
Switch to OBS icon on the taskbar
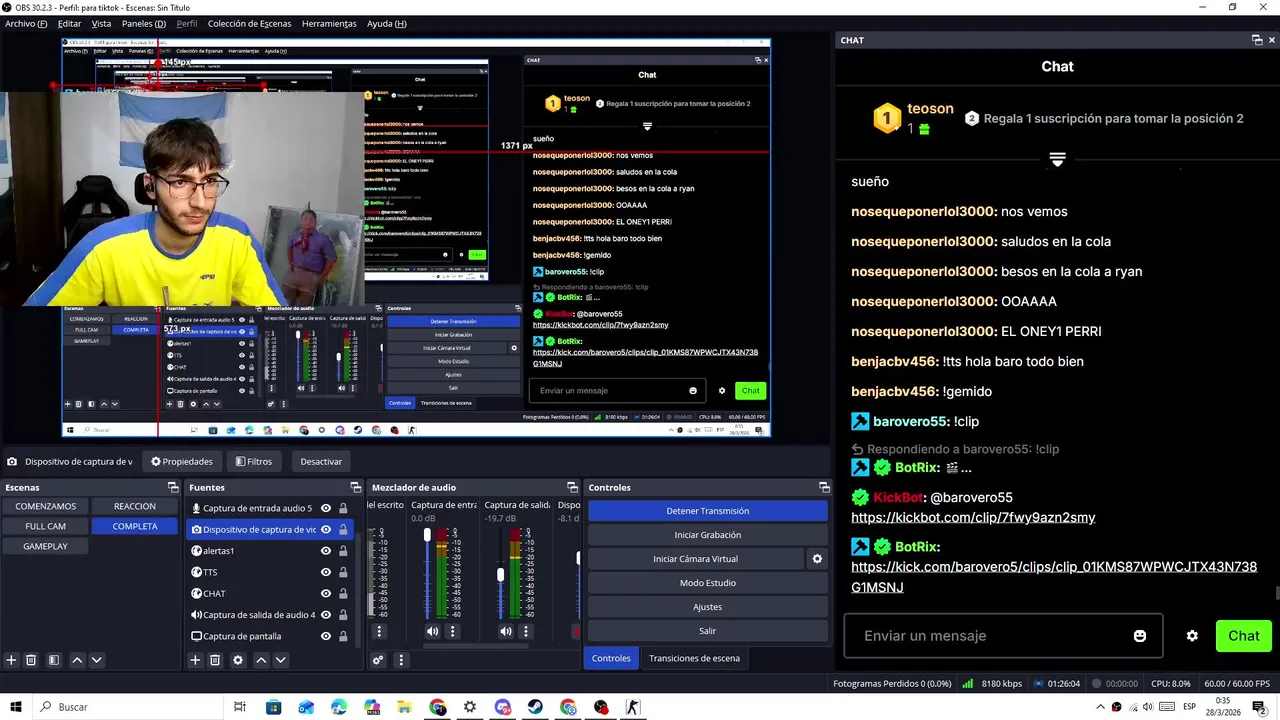[x=601, y=707]
